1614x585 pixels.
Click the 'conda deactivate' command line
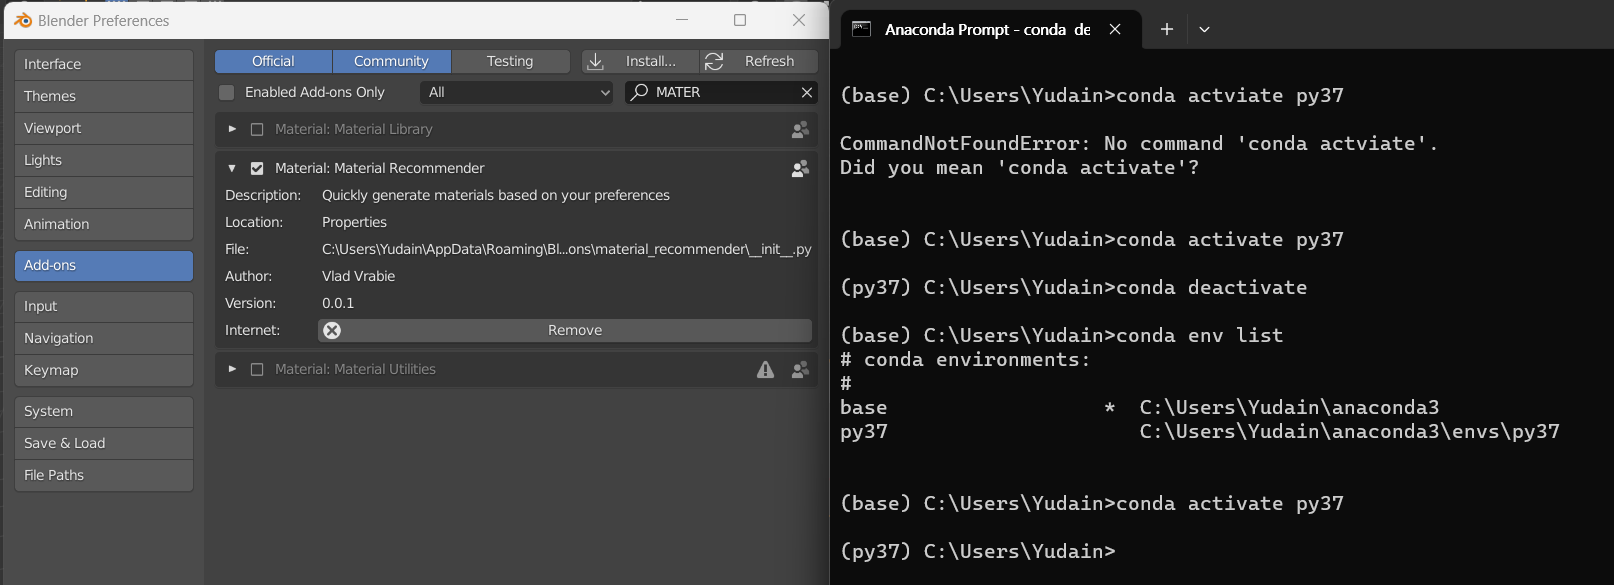1073,288
